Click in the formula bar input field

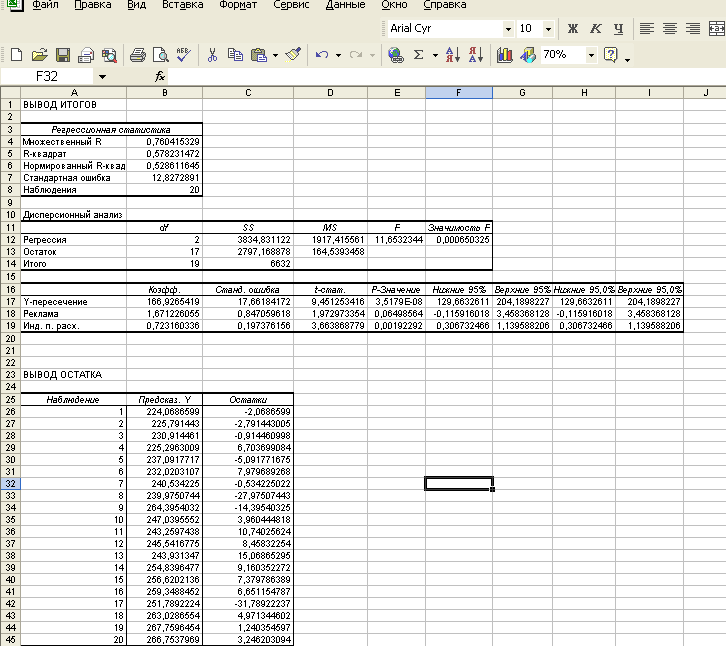pos(446,76)
